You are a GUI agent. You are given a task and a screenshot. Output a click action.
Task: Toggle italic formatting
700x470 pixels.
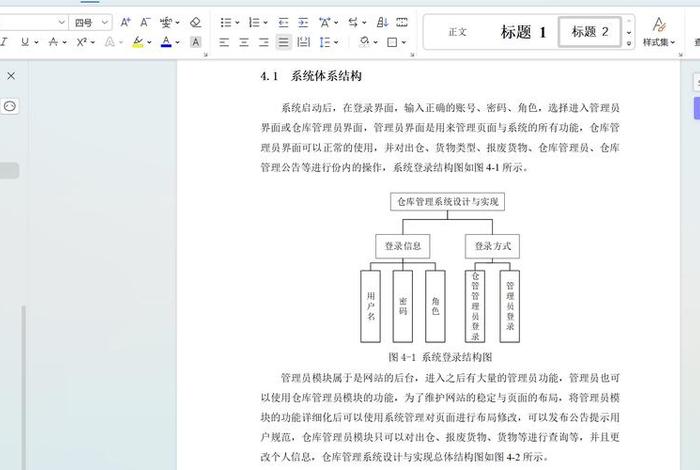click(x=4, y=42)
